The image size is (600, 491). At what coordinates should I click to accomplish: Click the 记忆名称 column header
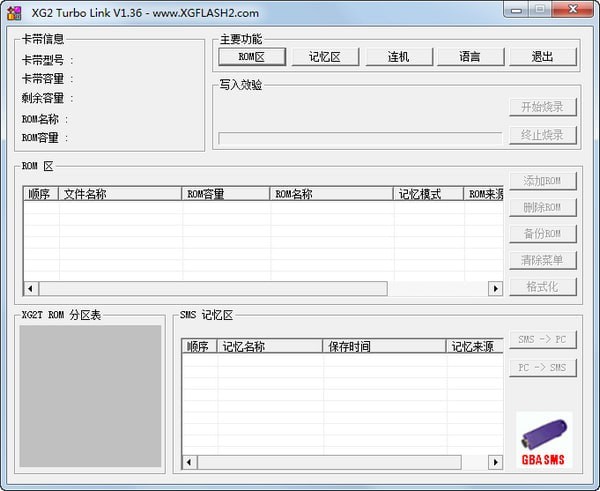coord(270,347)
